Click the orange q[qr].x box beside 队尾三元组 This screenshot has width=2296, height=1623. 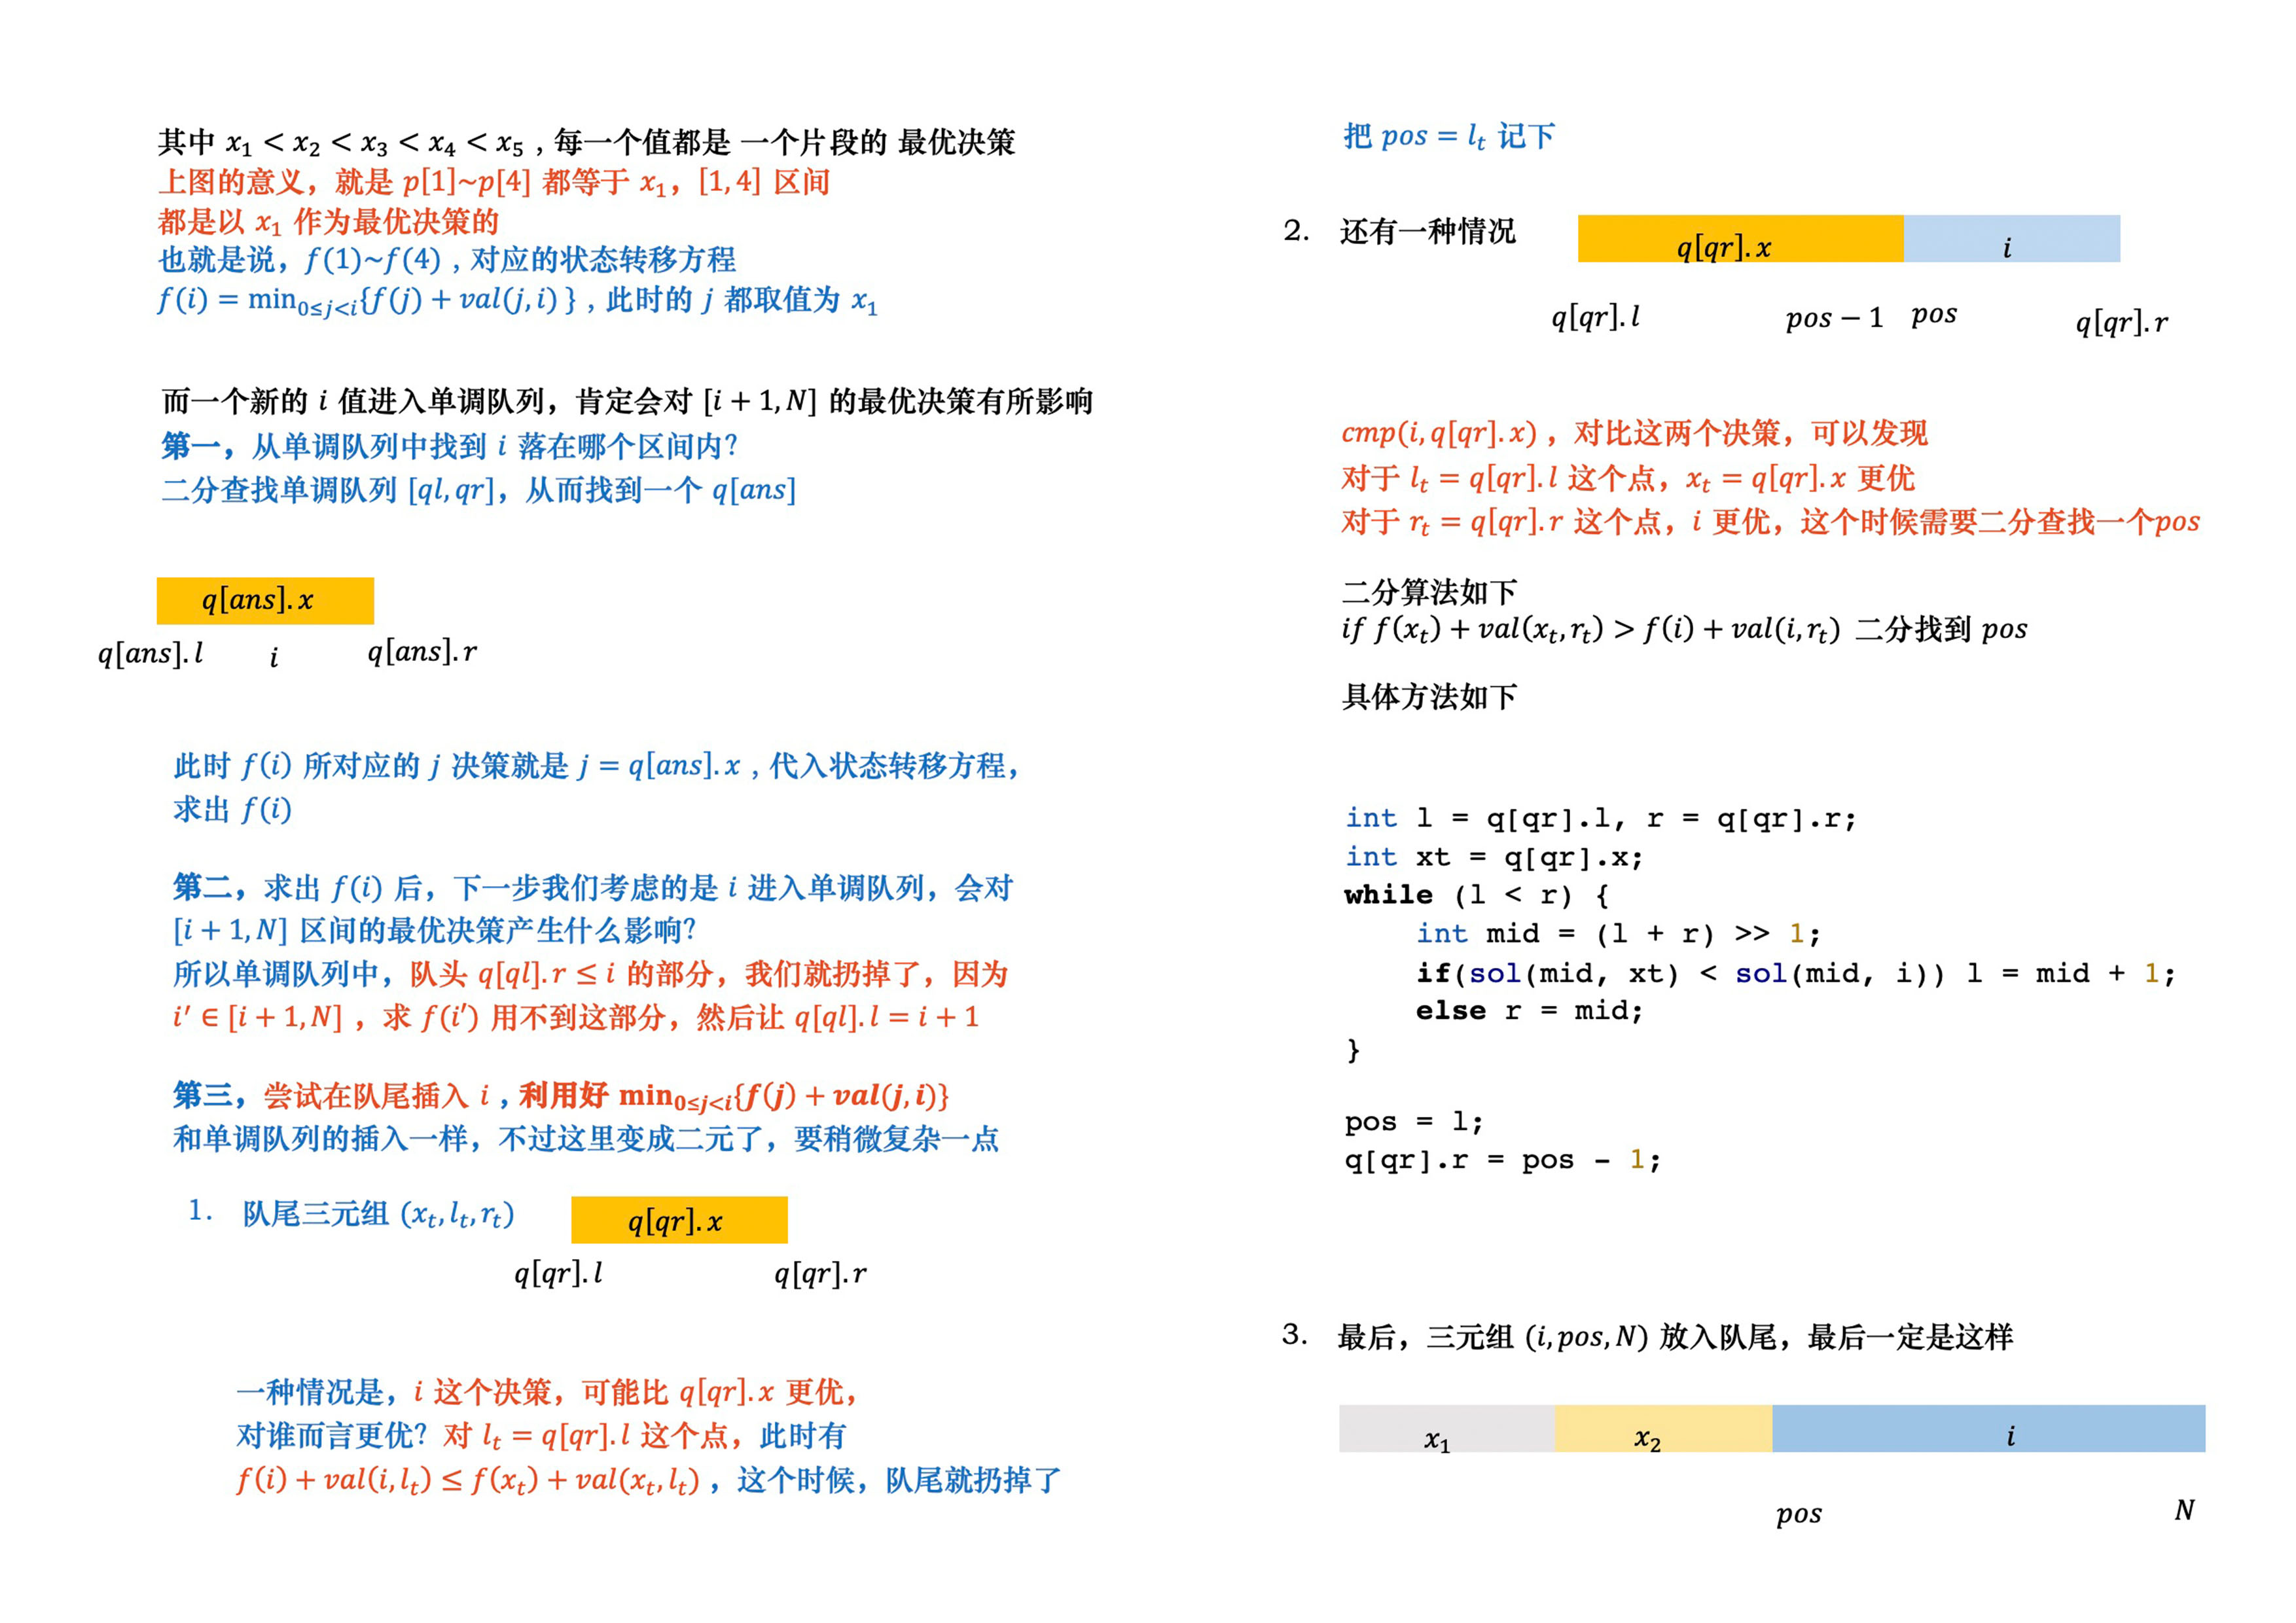679,1220
